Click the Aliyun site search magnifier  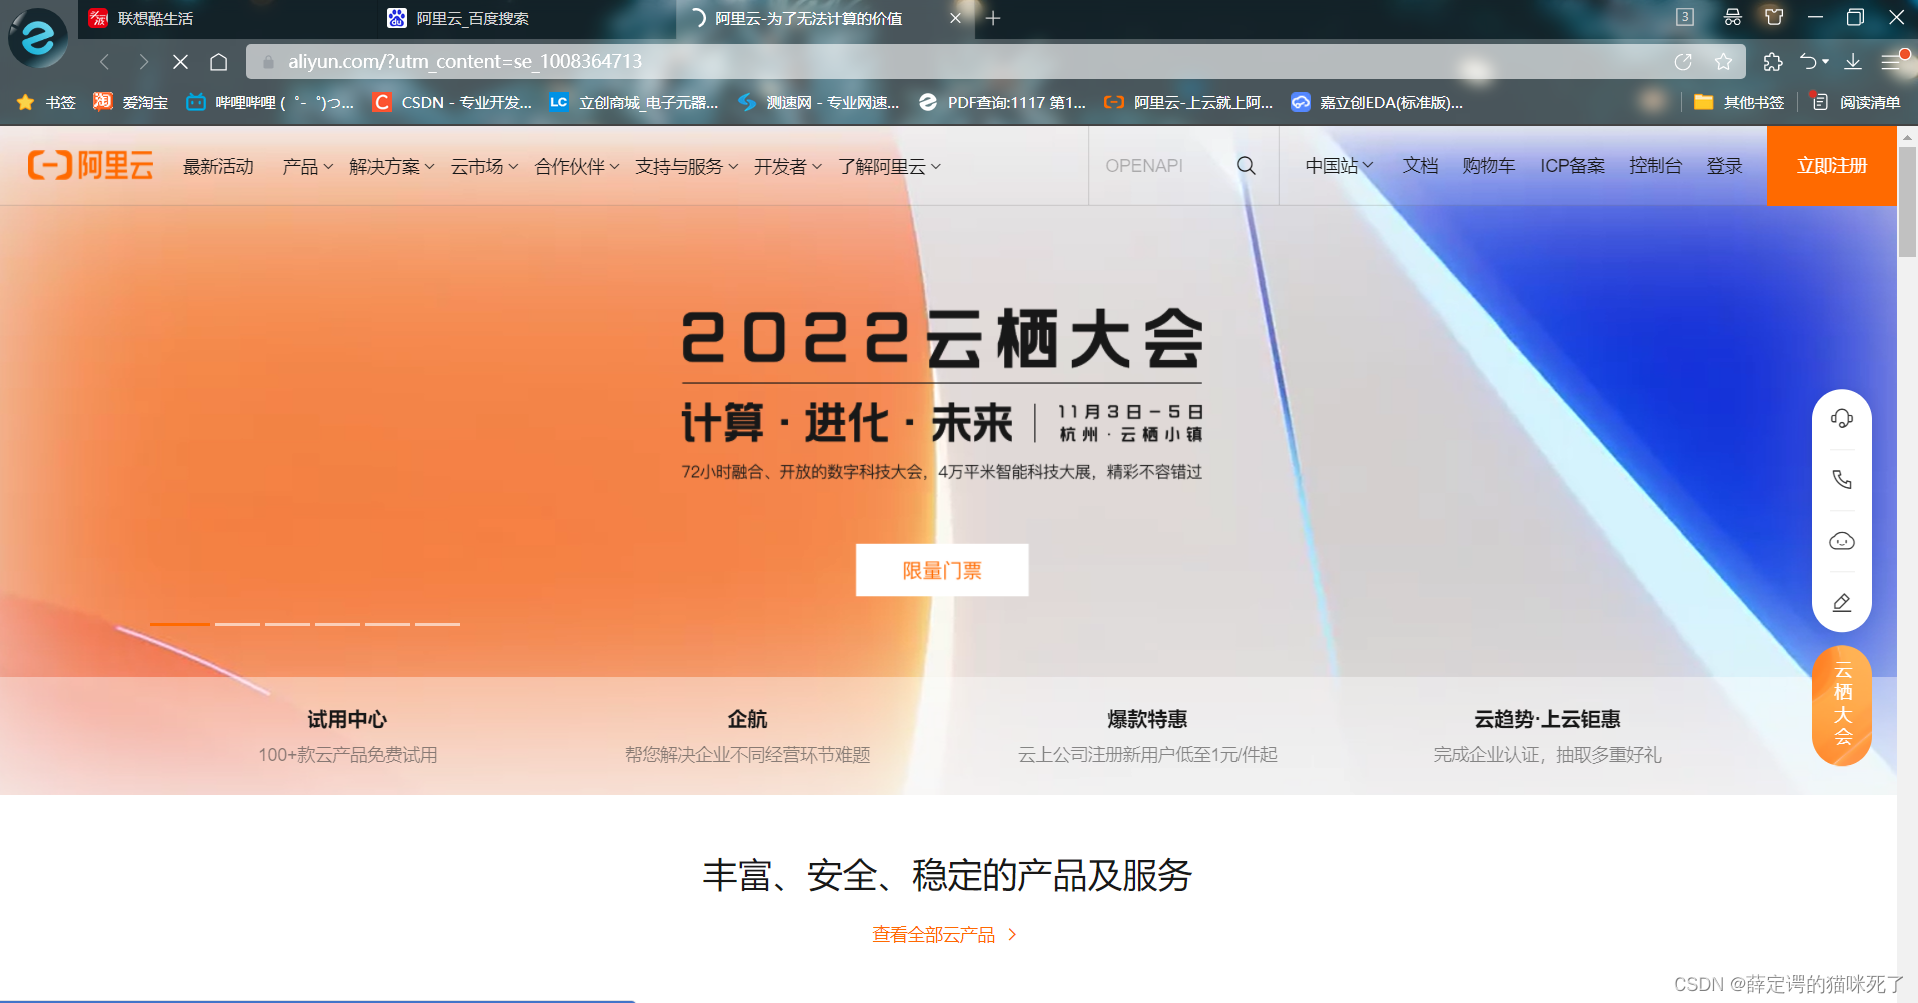[x=1246, y=166]
